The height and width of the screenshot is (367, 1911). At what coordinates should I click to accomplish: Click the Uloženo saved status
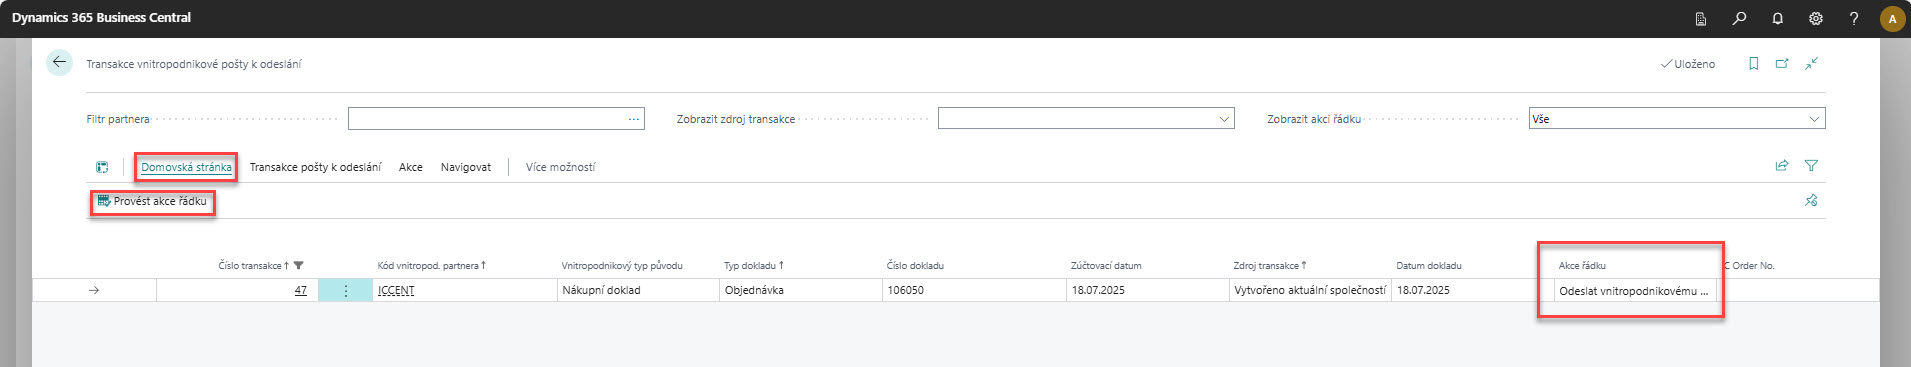point(1688,64)
